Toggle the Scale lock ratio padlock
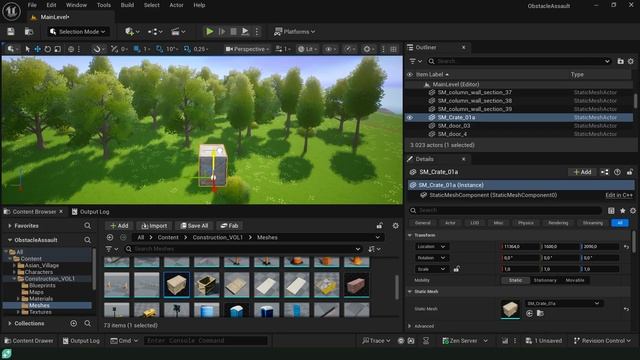The height and width of the screenshot is (360, 640). click(456, 269)
